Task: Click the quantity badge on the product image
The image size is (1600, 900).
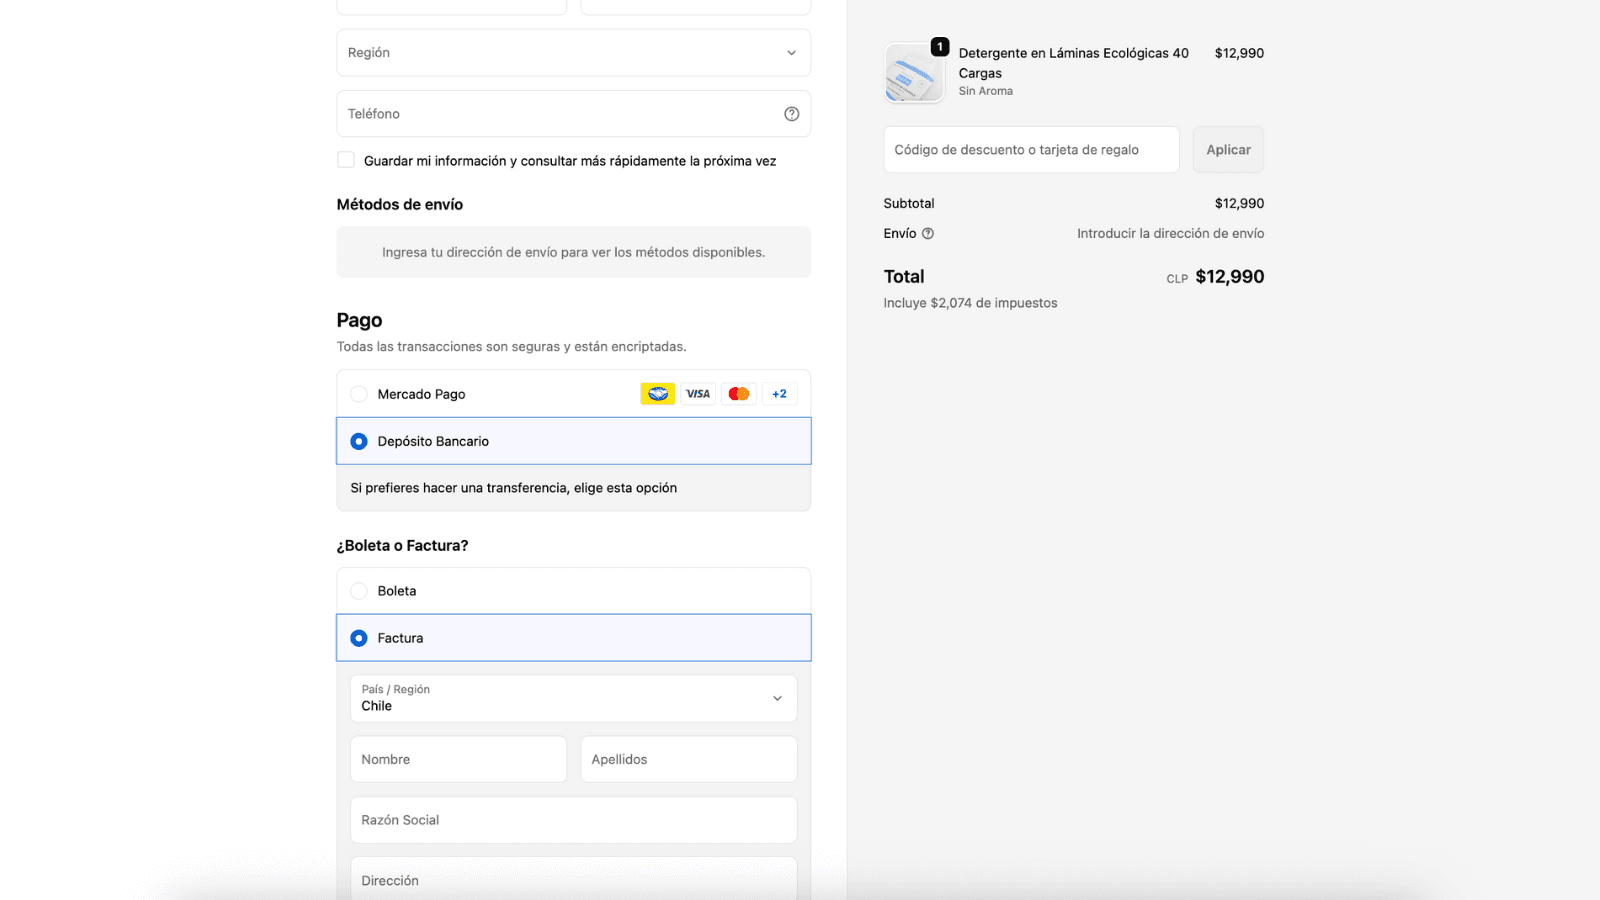Action: [x=938, y=45]
